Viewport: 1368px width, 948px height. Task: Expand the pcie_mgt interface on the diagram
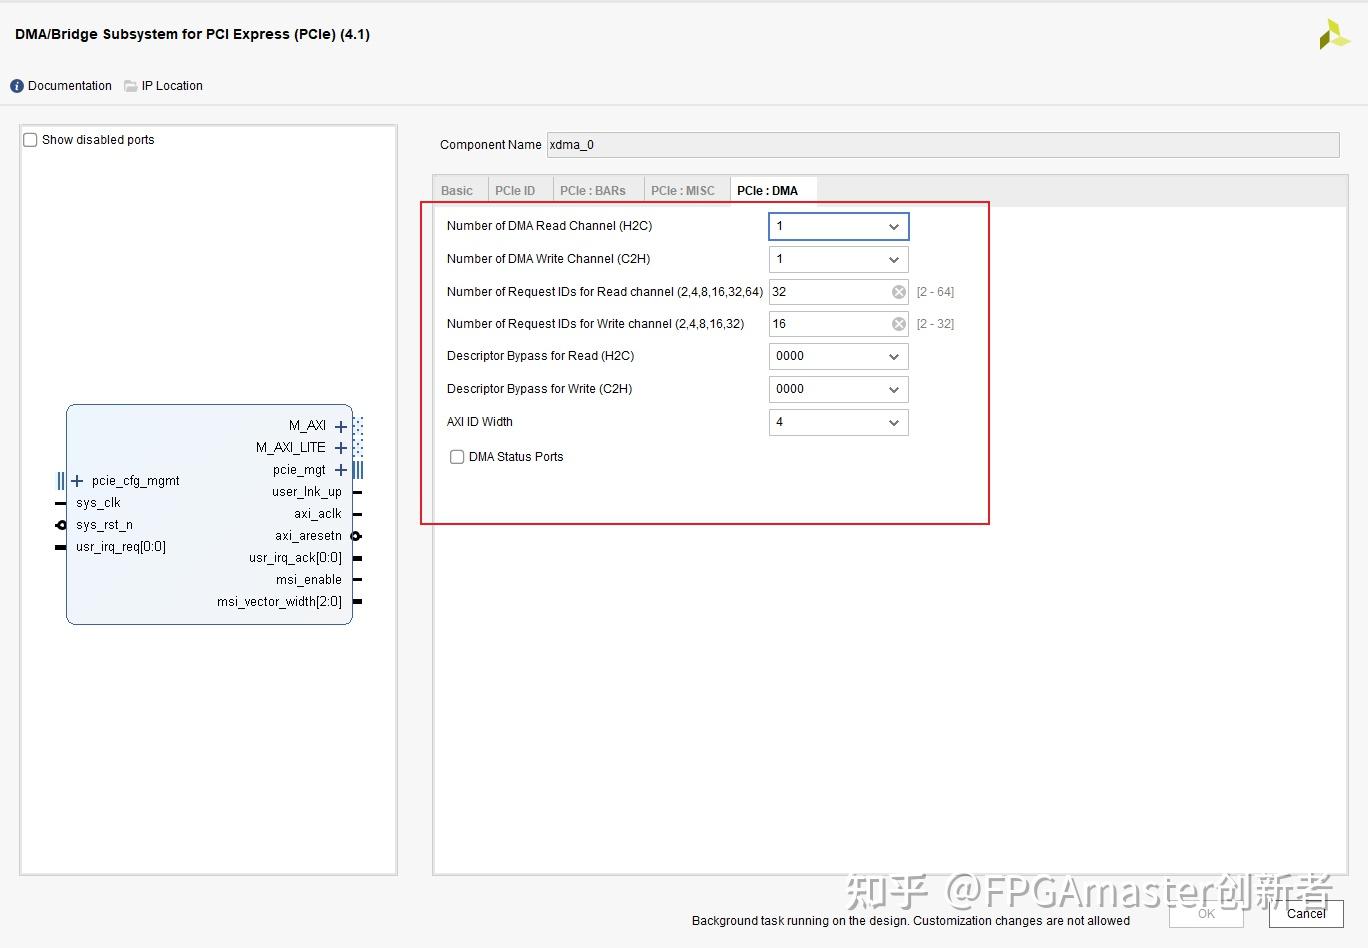[341, 469]
